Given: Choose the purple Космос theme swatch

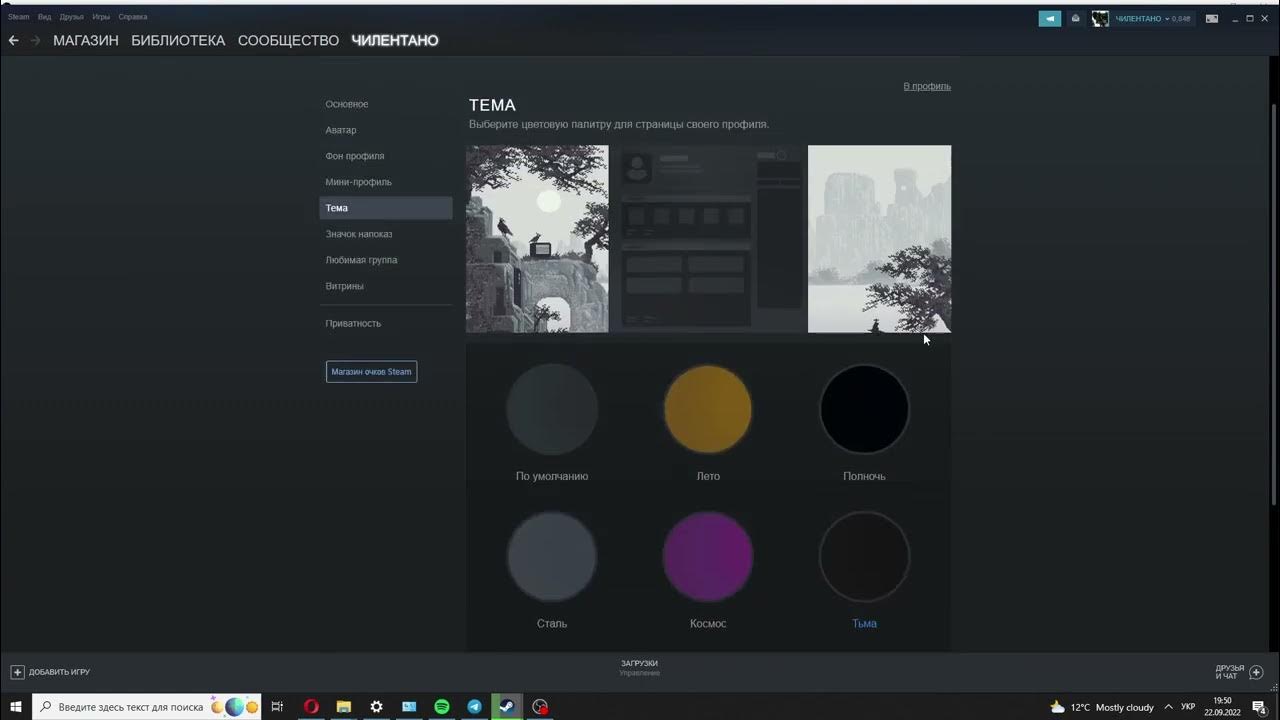Looking at the screenshot, I should [x=708, y=556].
